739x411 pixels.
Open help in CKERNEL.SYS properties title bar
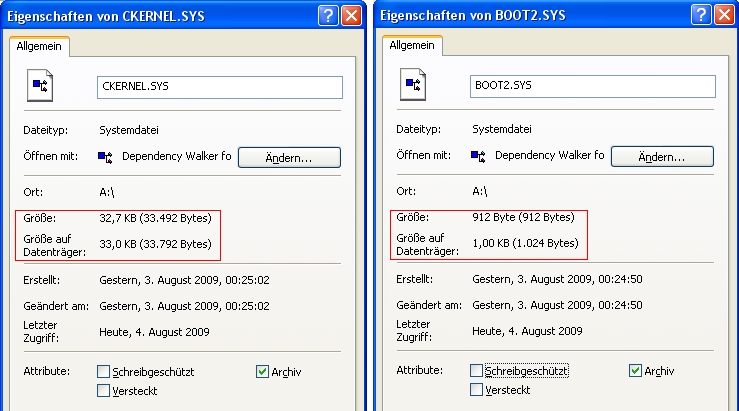tap(328, 16)
